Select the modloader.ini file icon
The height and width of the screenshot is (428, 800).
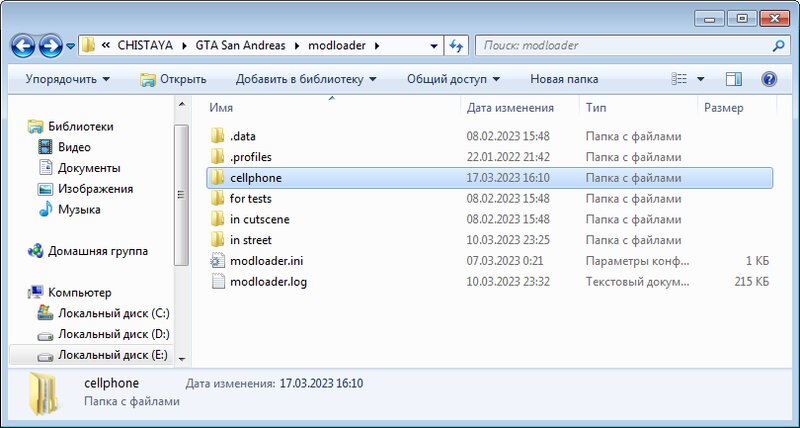217,261
